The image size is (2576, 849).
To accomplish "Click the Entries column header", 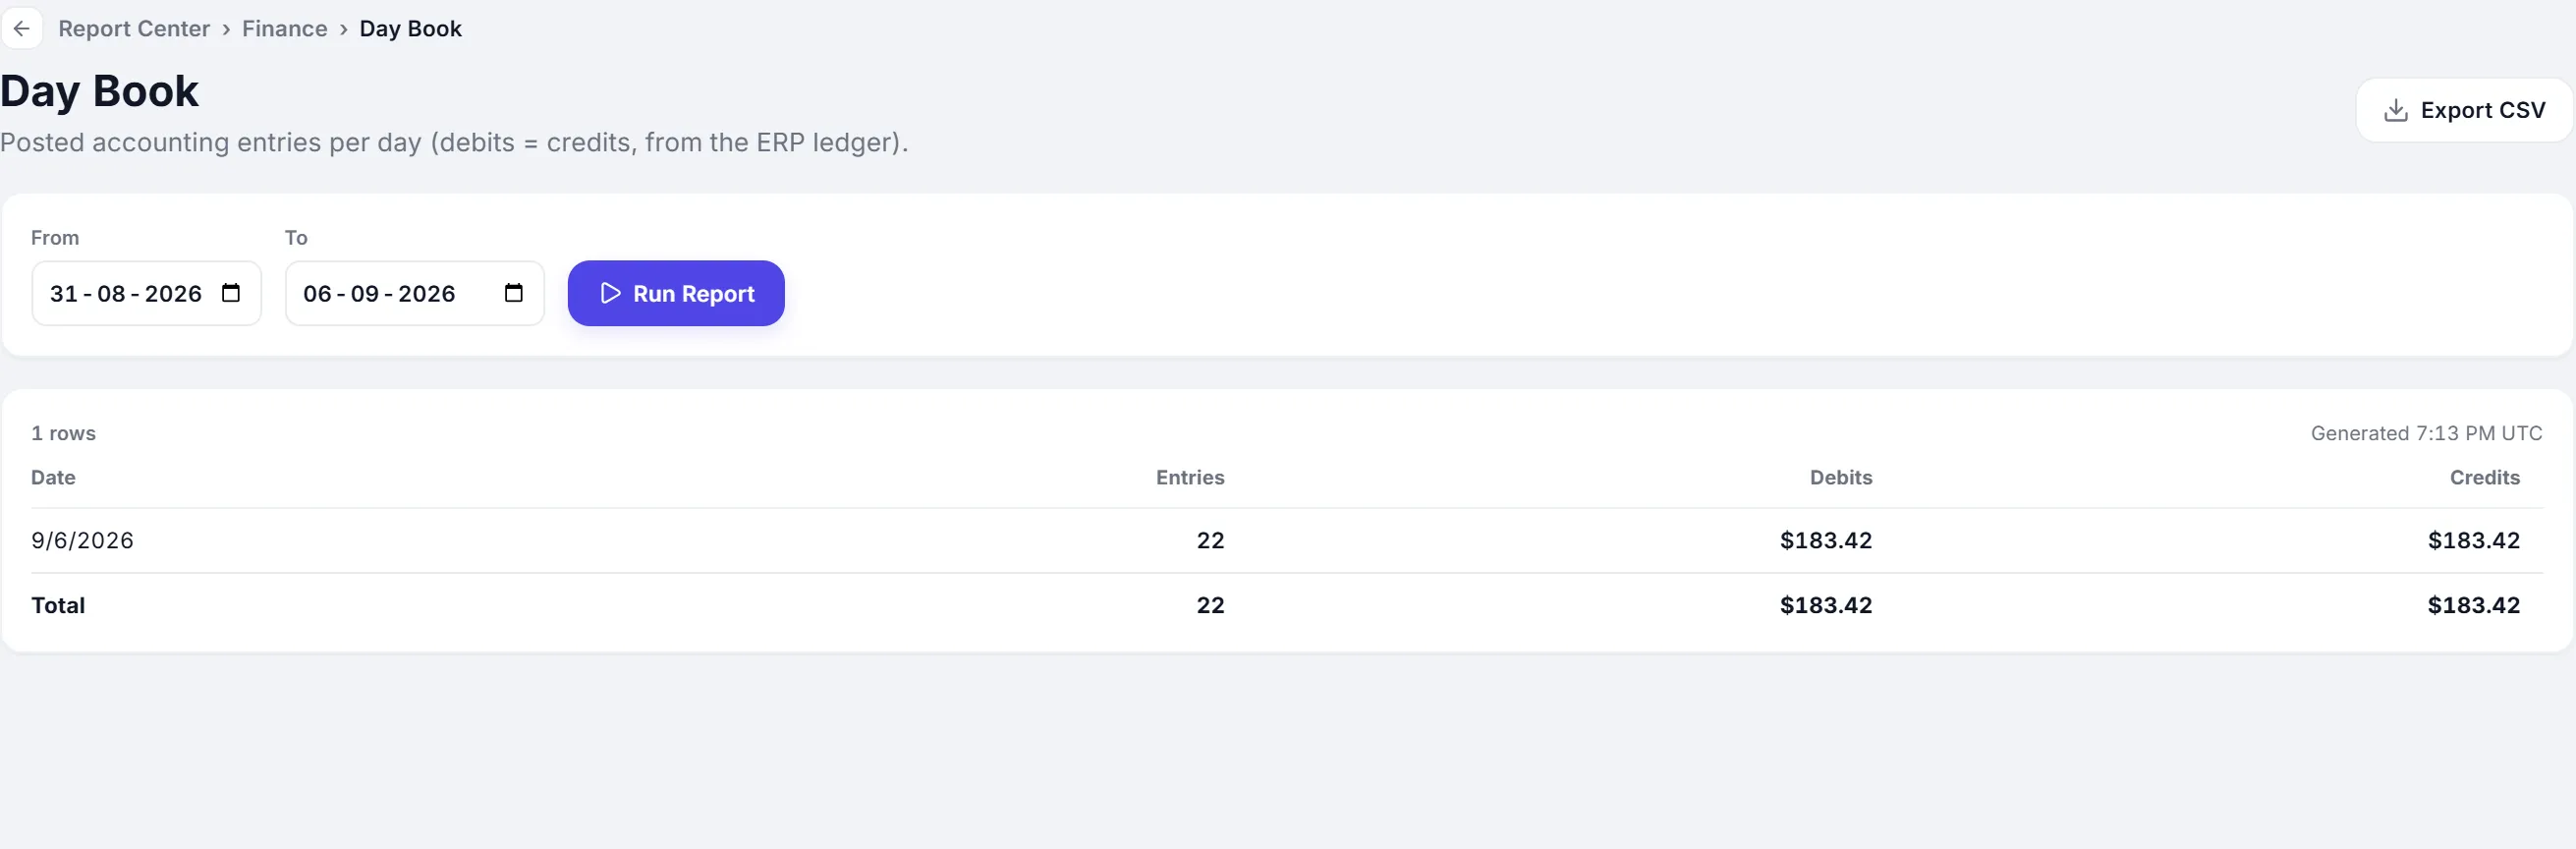I will click(1190, 478).
